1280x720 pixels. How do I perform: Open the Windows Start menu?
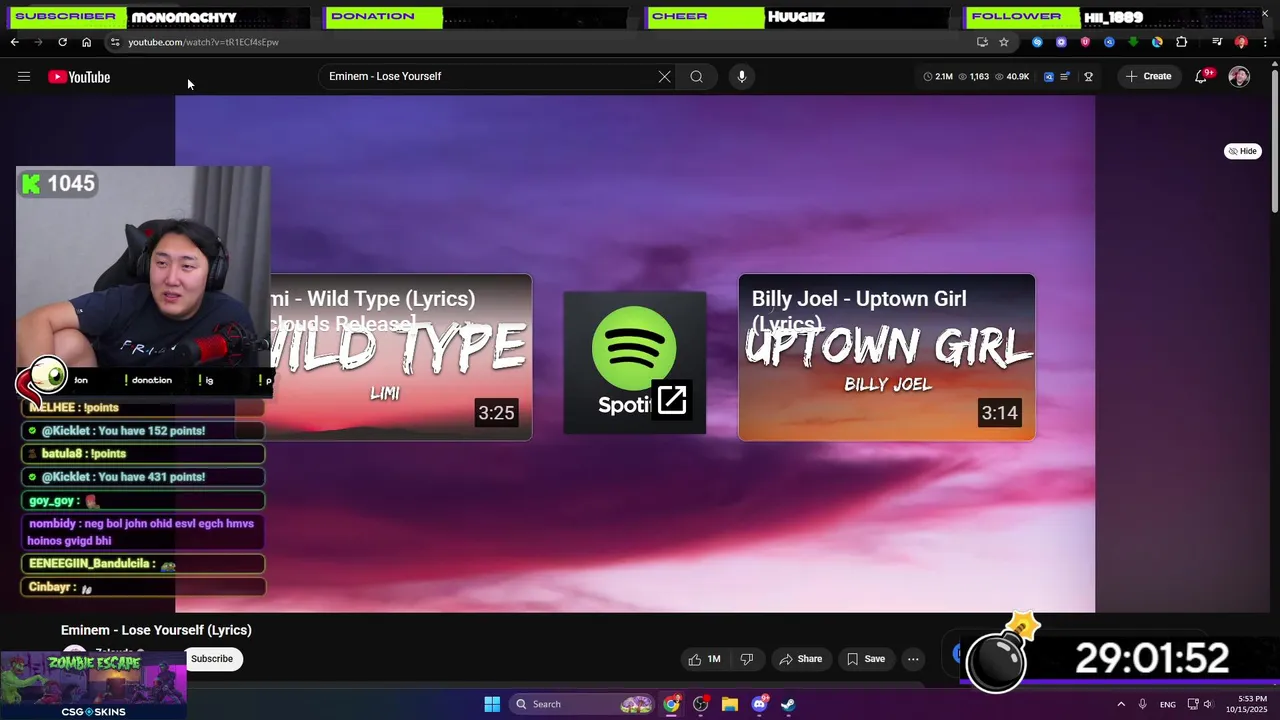tap(492, 704)
